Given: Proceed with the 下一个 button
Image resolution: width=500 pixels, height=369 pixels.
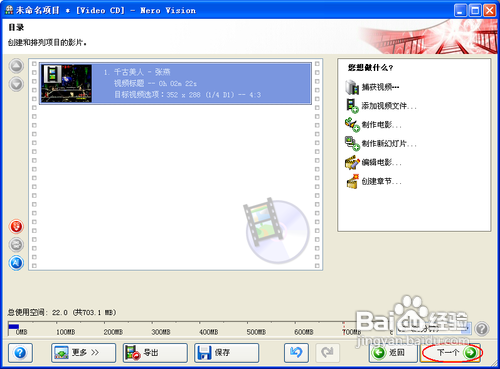Looking at the screenshot, I should click(452, 353).
